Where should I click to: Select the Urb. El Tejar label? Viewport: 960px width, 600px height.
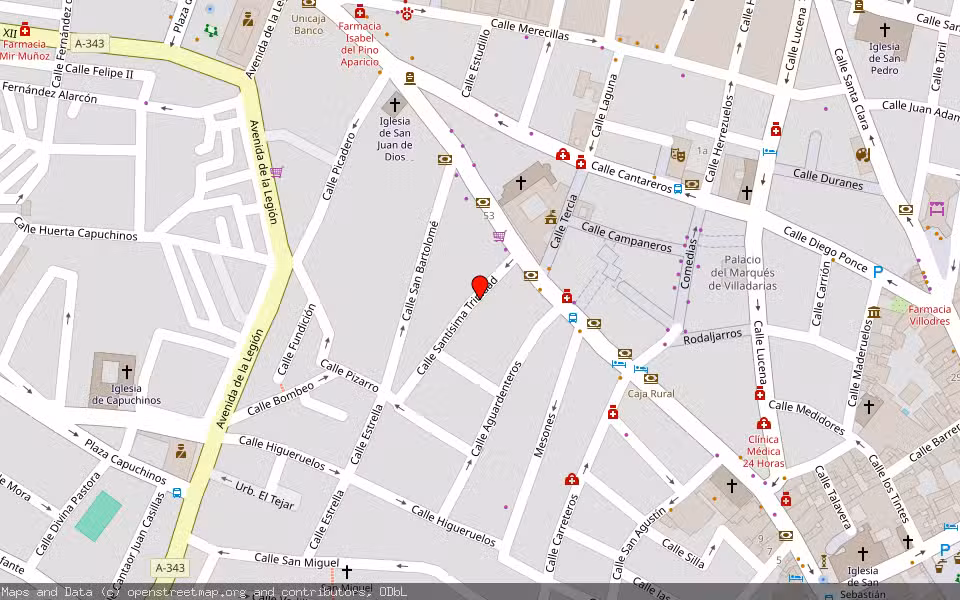(x=264, y=495)
